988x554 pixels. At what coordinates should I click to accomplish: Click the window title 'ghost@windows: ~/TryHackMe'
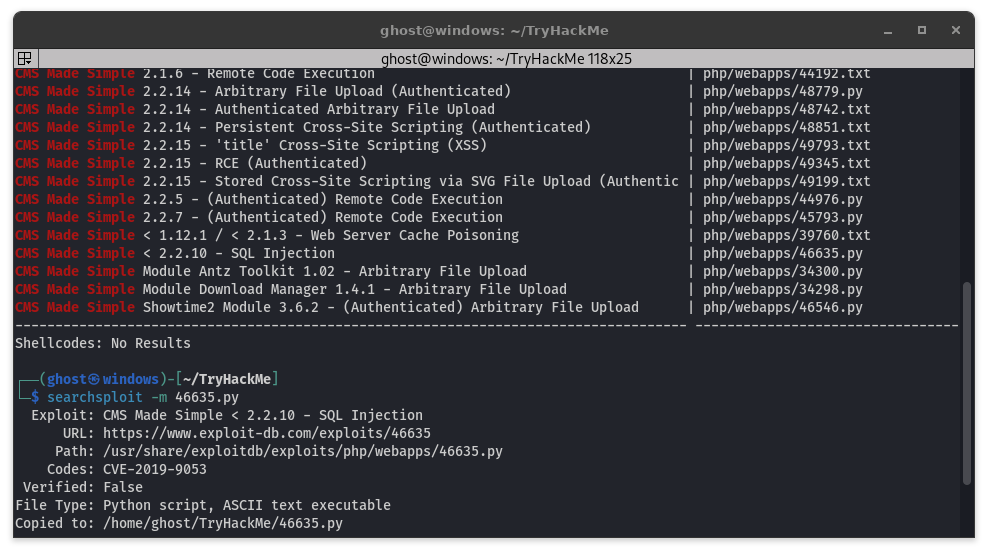click(x=493, y=30)
